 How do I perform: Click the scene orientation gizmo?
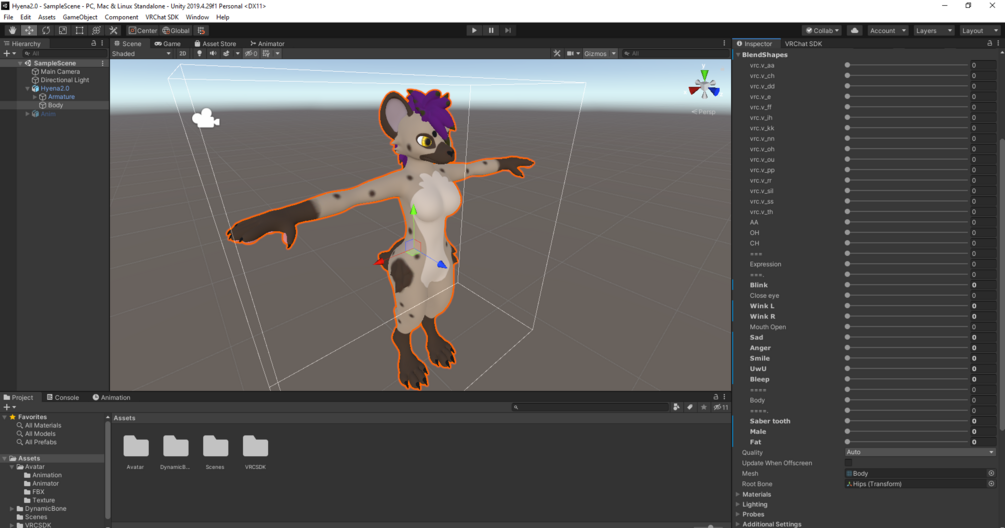[x=704, y=86]
